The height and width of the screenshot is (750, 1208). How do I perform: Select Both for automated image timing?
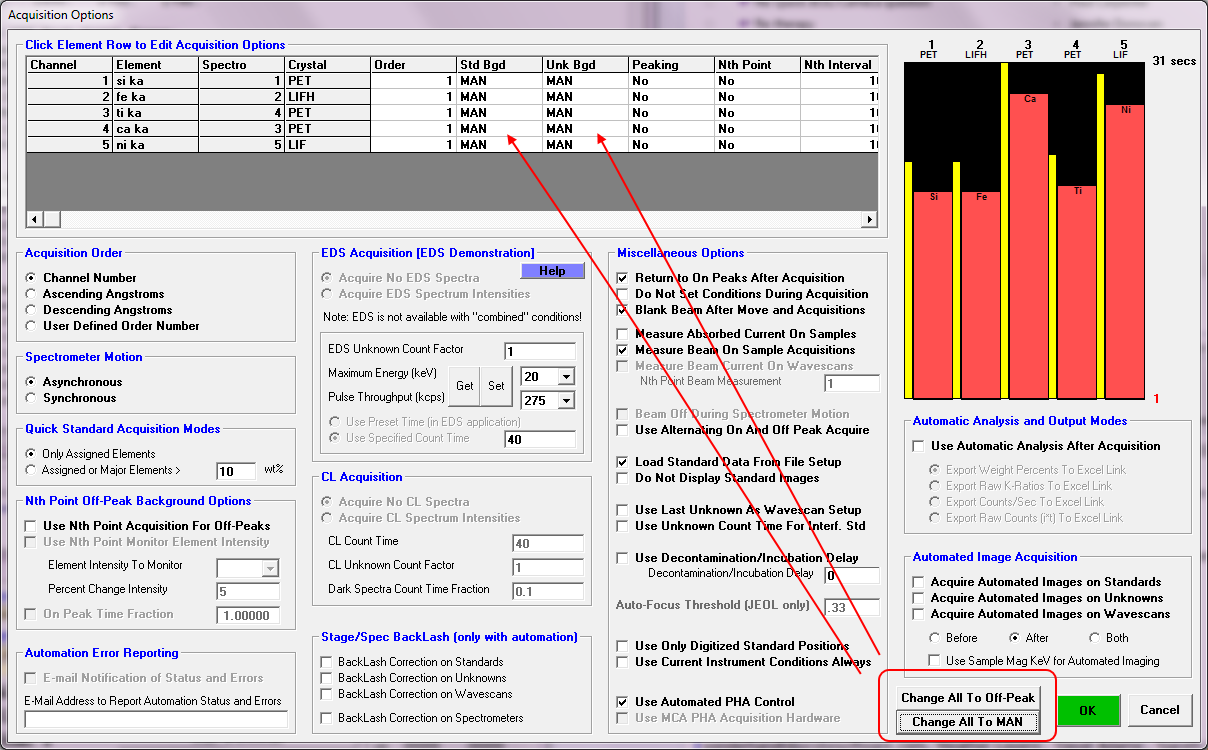[1096, 638]
